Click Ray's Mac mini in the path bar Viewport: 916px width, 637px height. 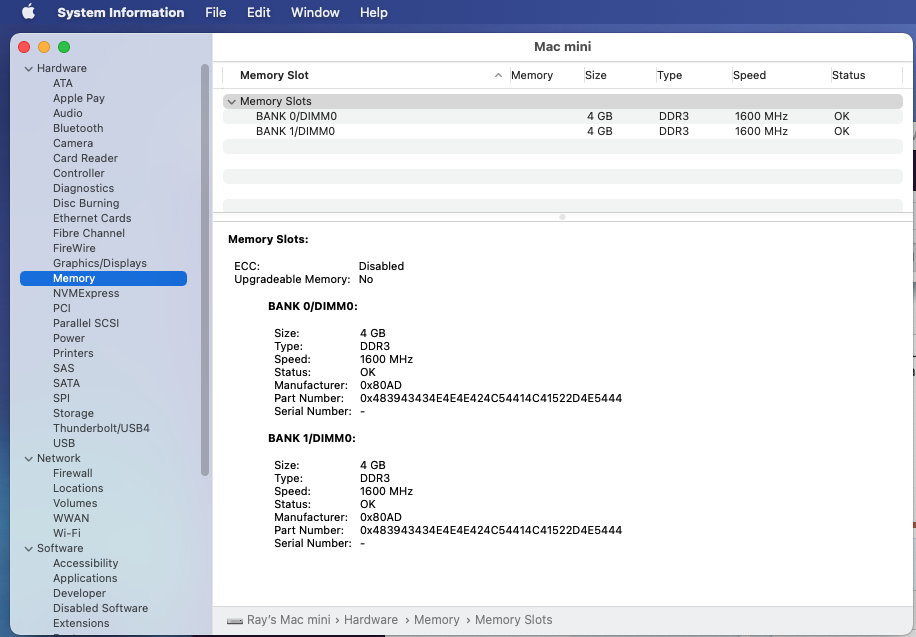pyautogui.click(x=289, y=620)
